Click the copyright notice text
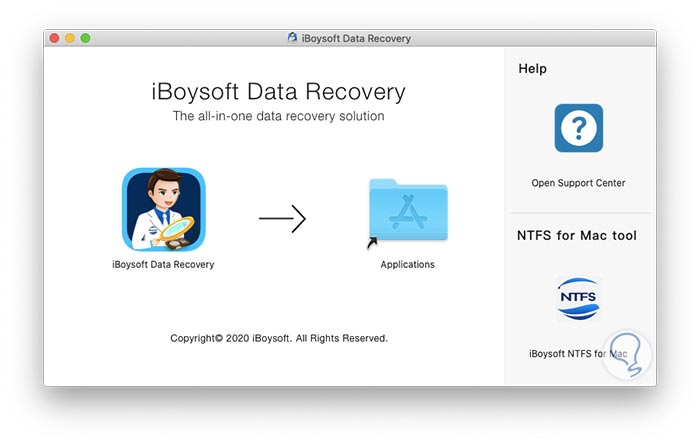Viewport: 700px width, 444px height. [x=279, y=339]
